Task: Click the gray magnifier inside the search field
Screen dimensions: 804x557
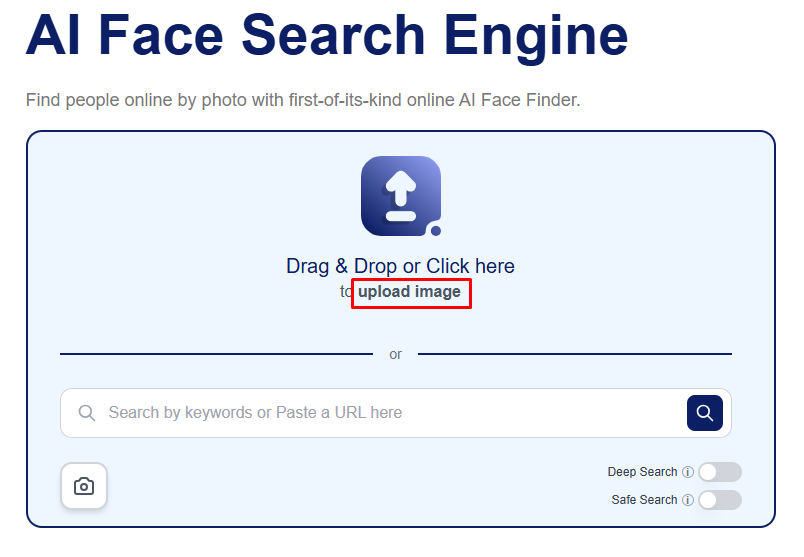Action: (x=87, y=413)
